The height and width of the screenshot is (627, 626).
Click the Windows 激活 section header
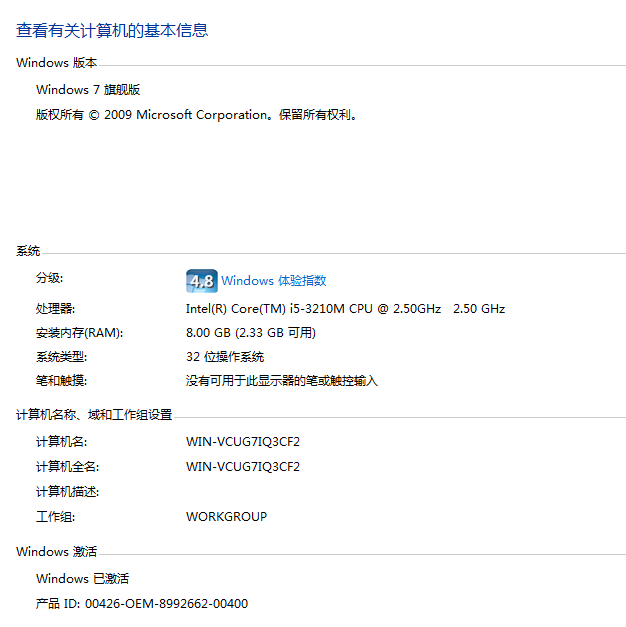56,551
